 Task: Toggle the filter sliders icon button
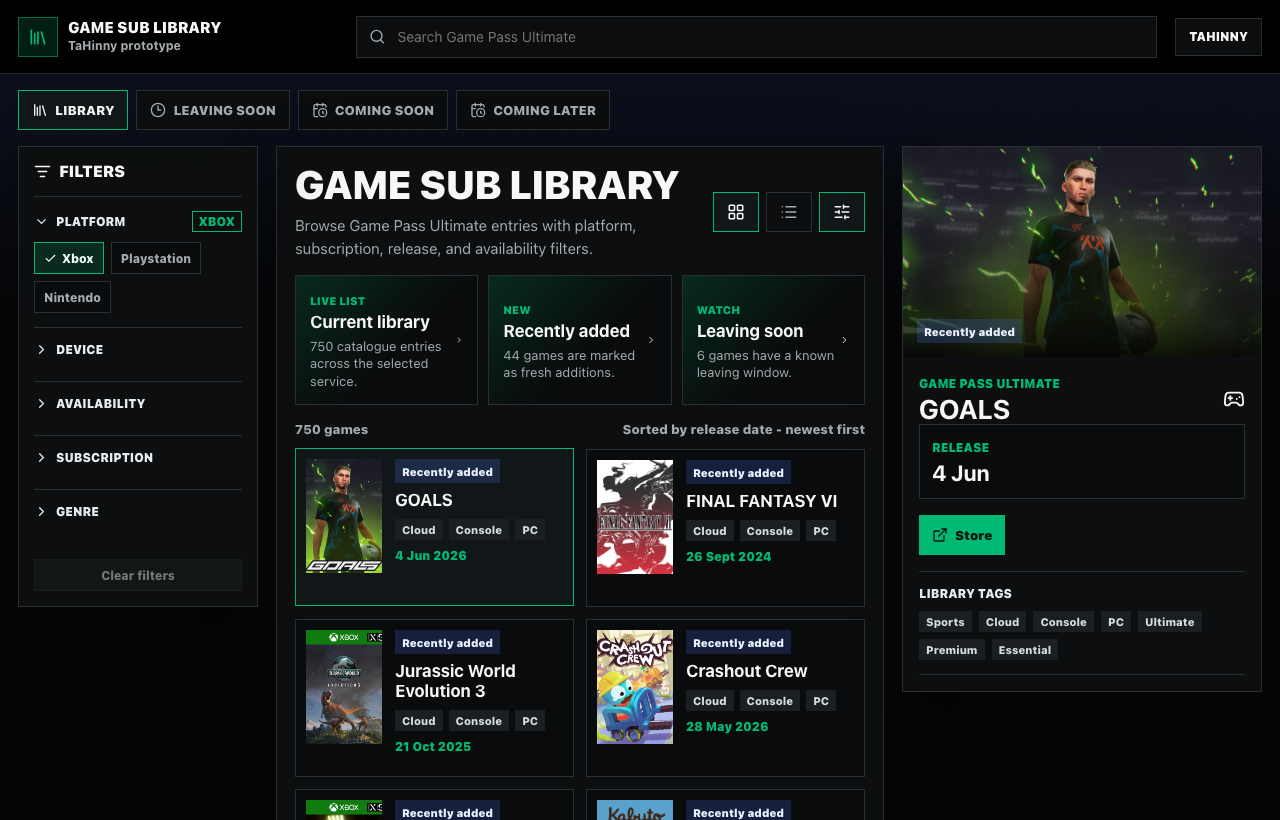[x=842, y=212]
